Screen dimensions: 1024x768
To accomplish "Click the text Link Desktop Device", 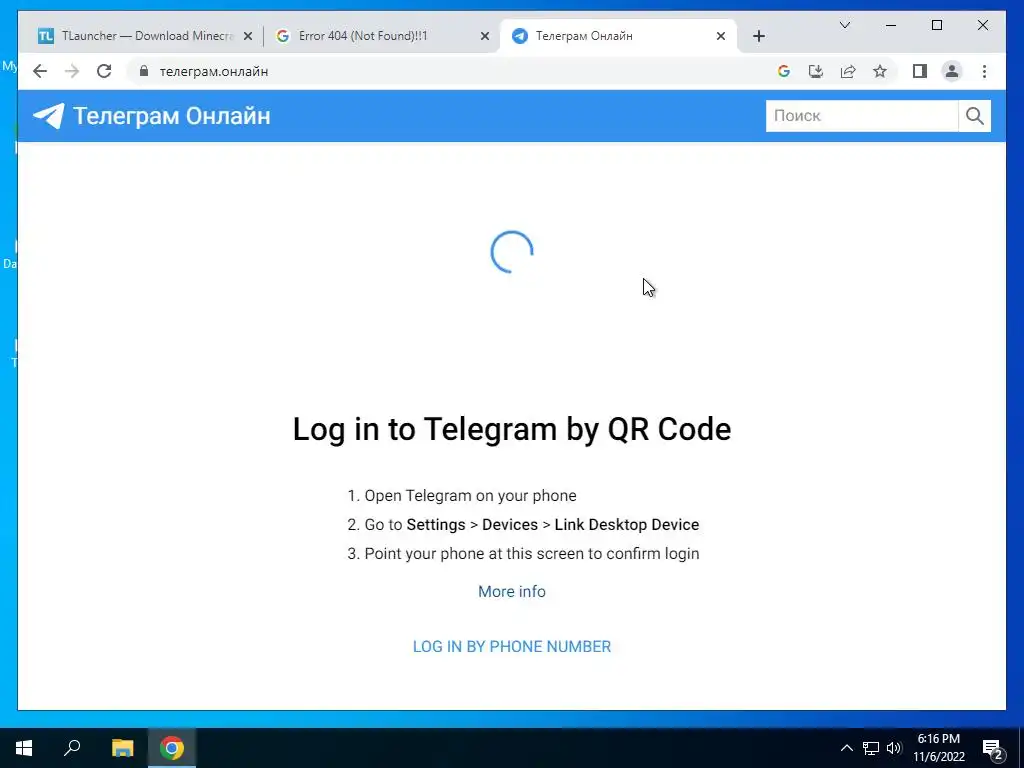I will tap(627, 524).
